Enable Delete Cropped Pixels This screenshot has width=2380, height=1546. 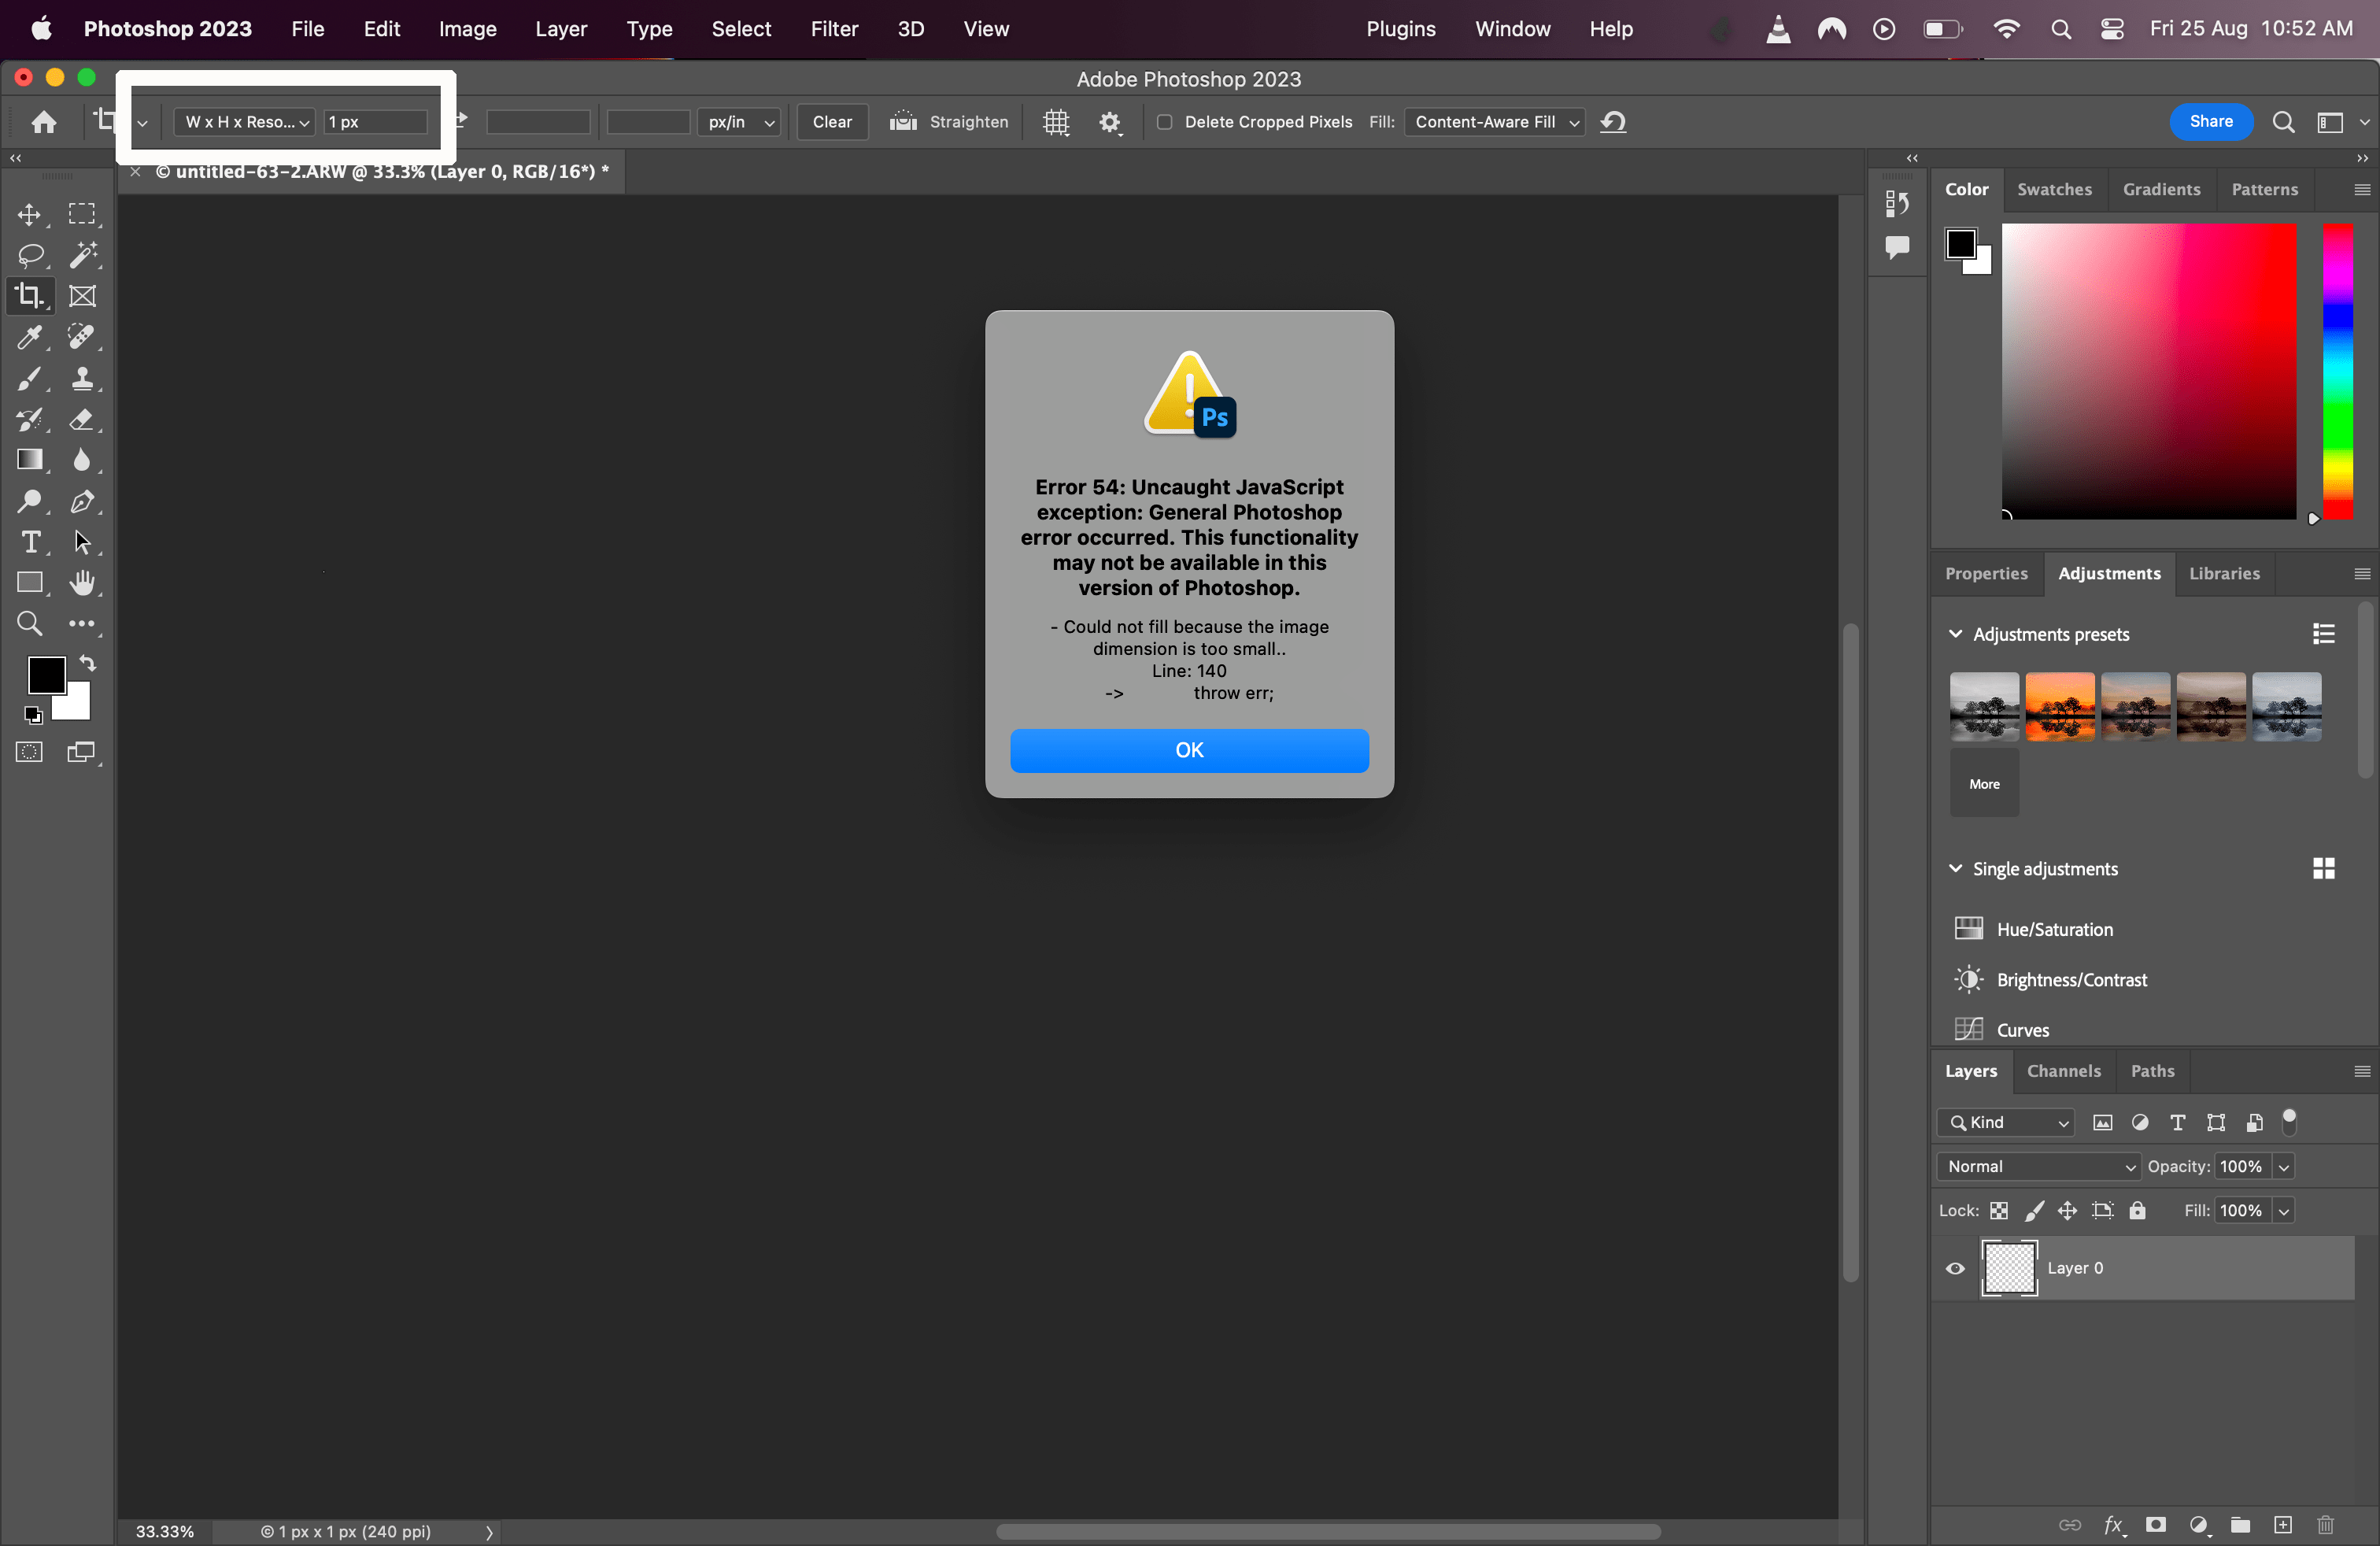1164,122
